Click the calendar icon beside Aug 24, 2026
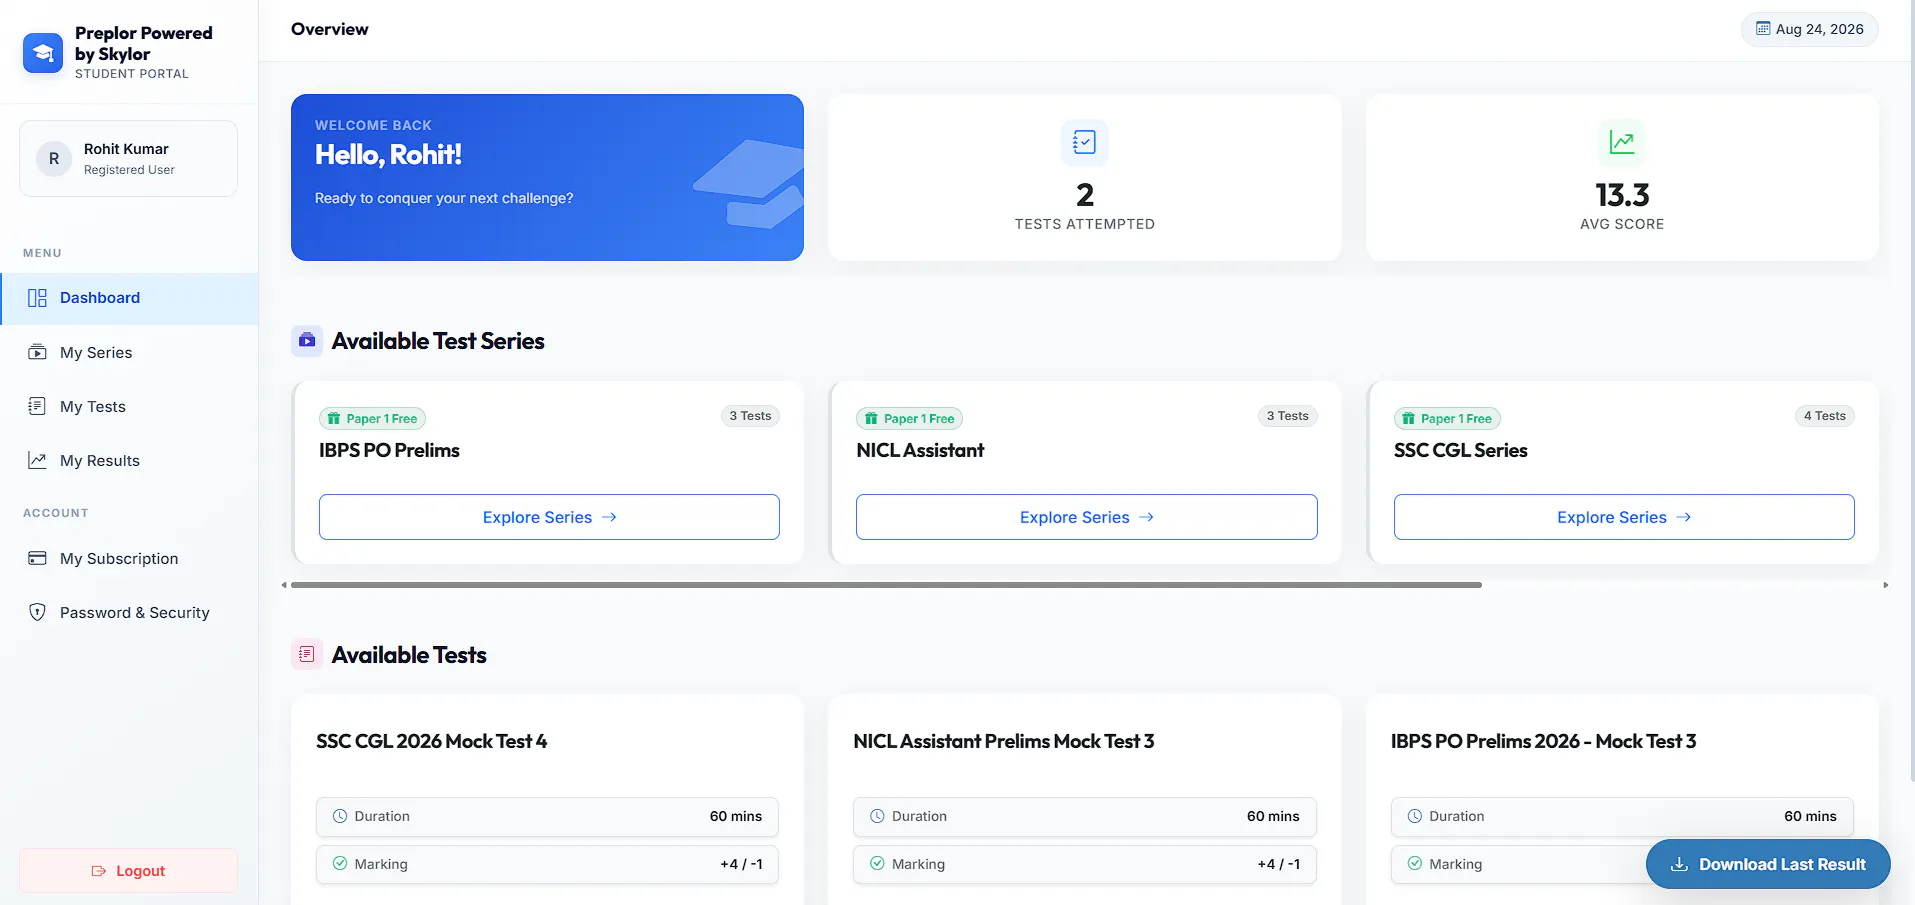The image size is (1915, 905). pyautogui.click(x=1763, y=29)
